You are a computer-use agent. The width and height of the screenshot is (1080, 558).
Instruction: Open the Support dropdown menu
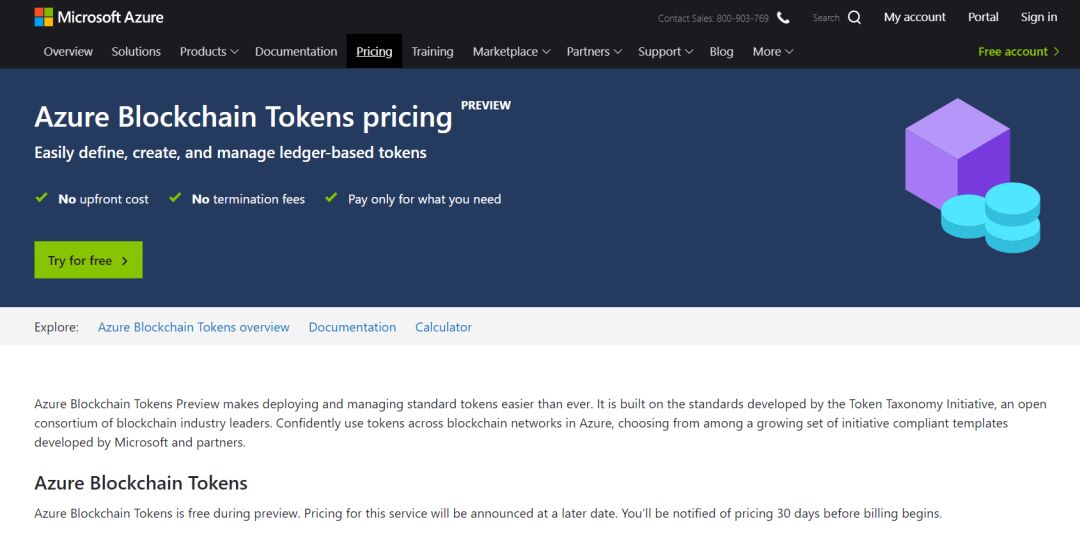(x=665, y=52)
